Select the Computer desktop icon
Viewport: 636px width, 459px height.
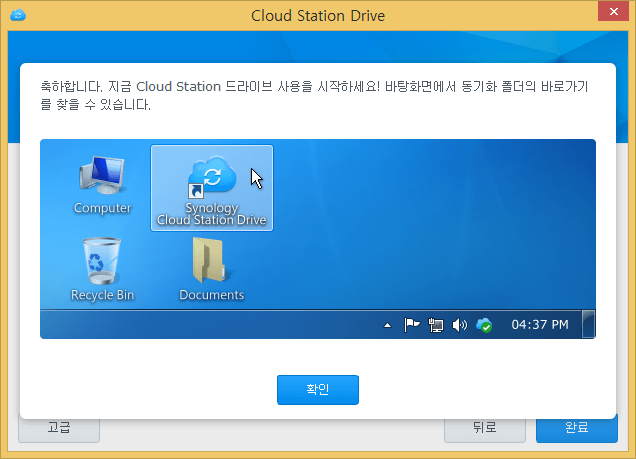tap(102, 185)
